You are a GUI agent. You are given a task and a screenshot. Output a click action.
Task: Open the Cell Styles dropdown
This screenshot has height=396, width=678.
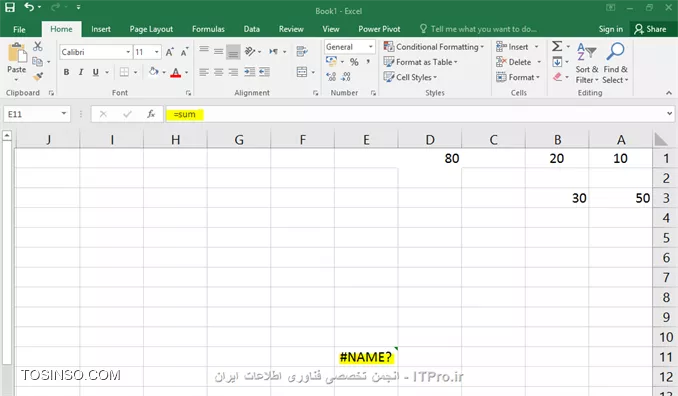(410, 77)
